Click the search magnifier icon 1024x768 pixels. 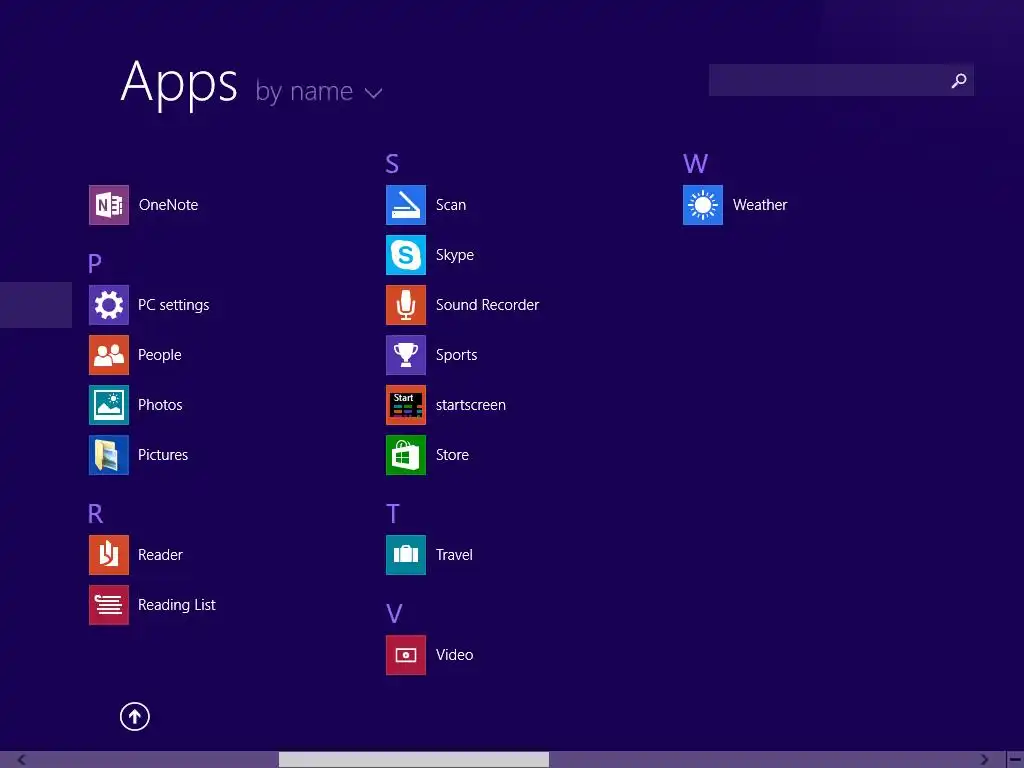[959, 80]
